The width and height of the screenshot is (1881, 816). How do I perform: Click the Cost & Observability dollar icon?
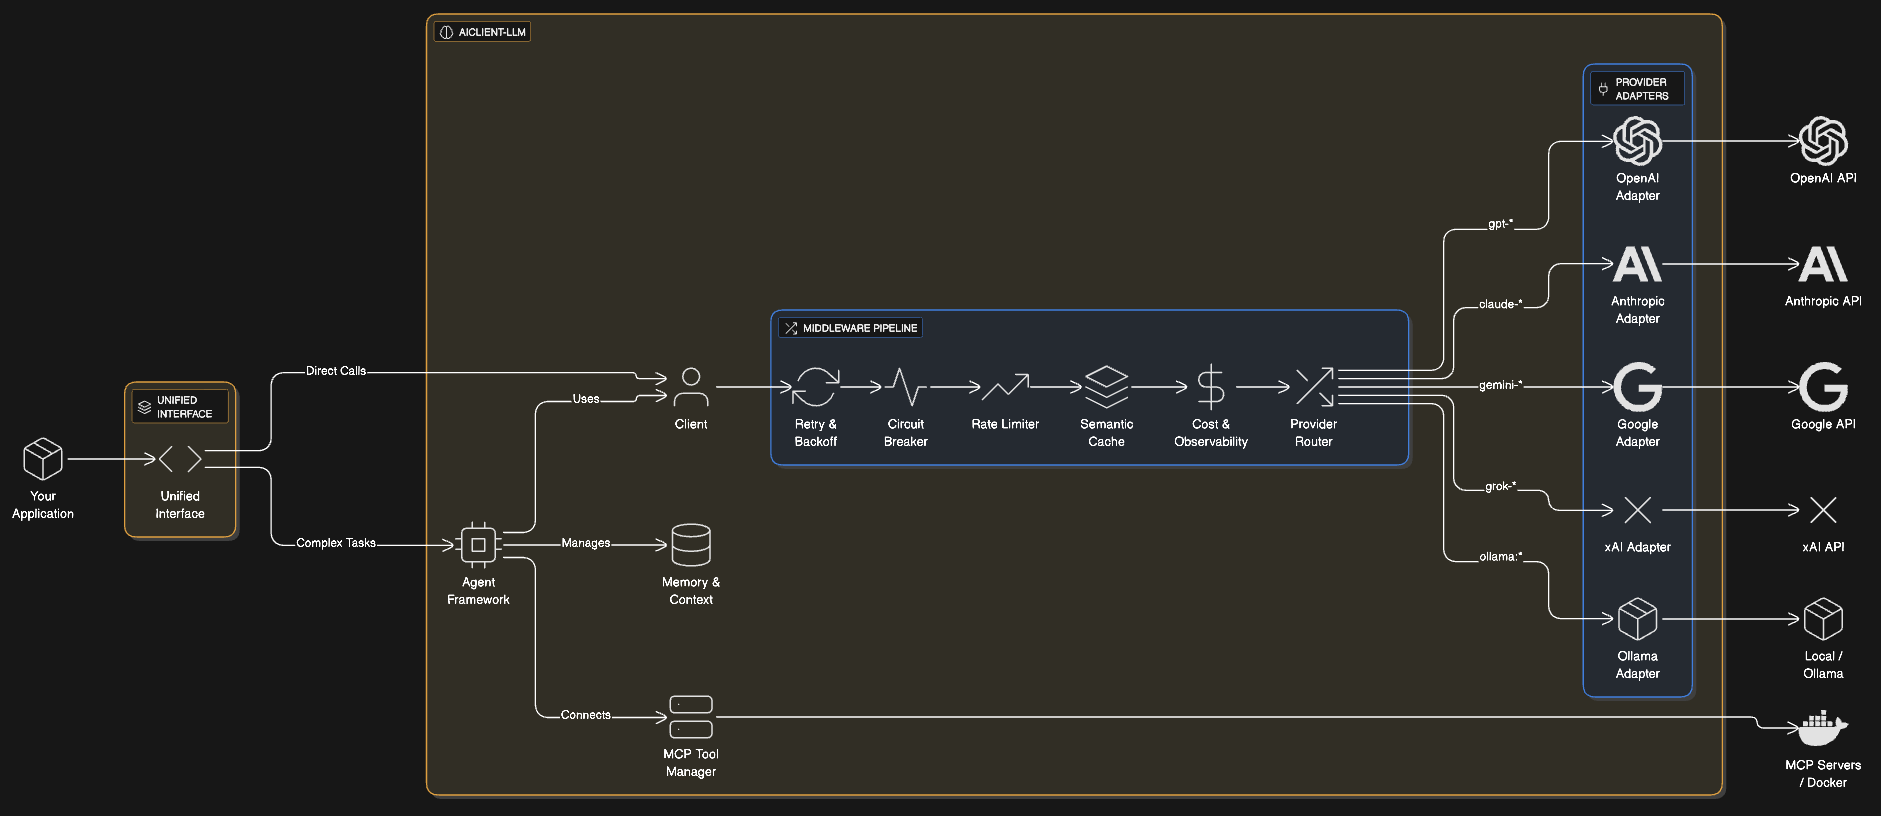[x=1211, y=387]
